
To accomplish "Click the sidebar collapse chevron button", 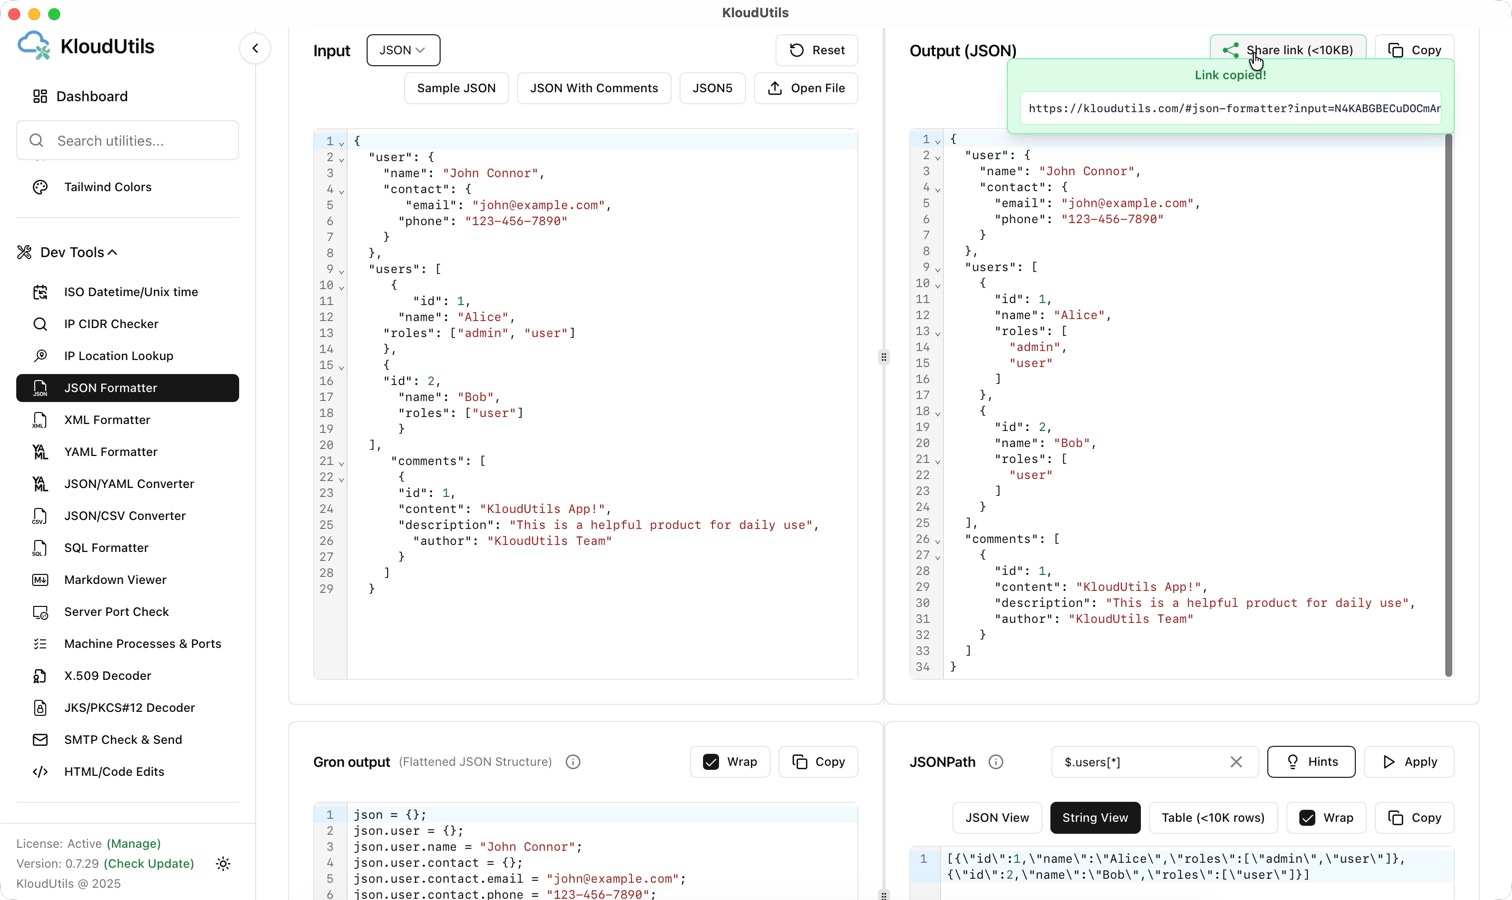I will [255, 48].
